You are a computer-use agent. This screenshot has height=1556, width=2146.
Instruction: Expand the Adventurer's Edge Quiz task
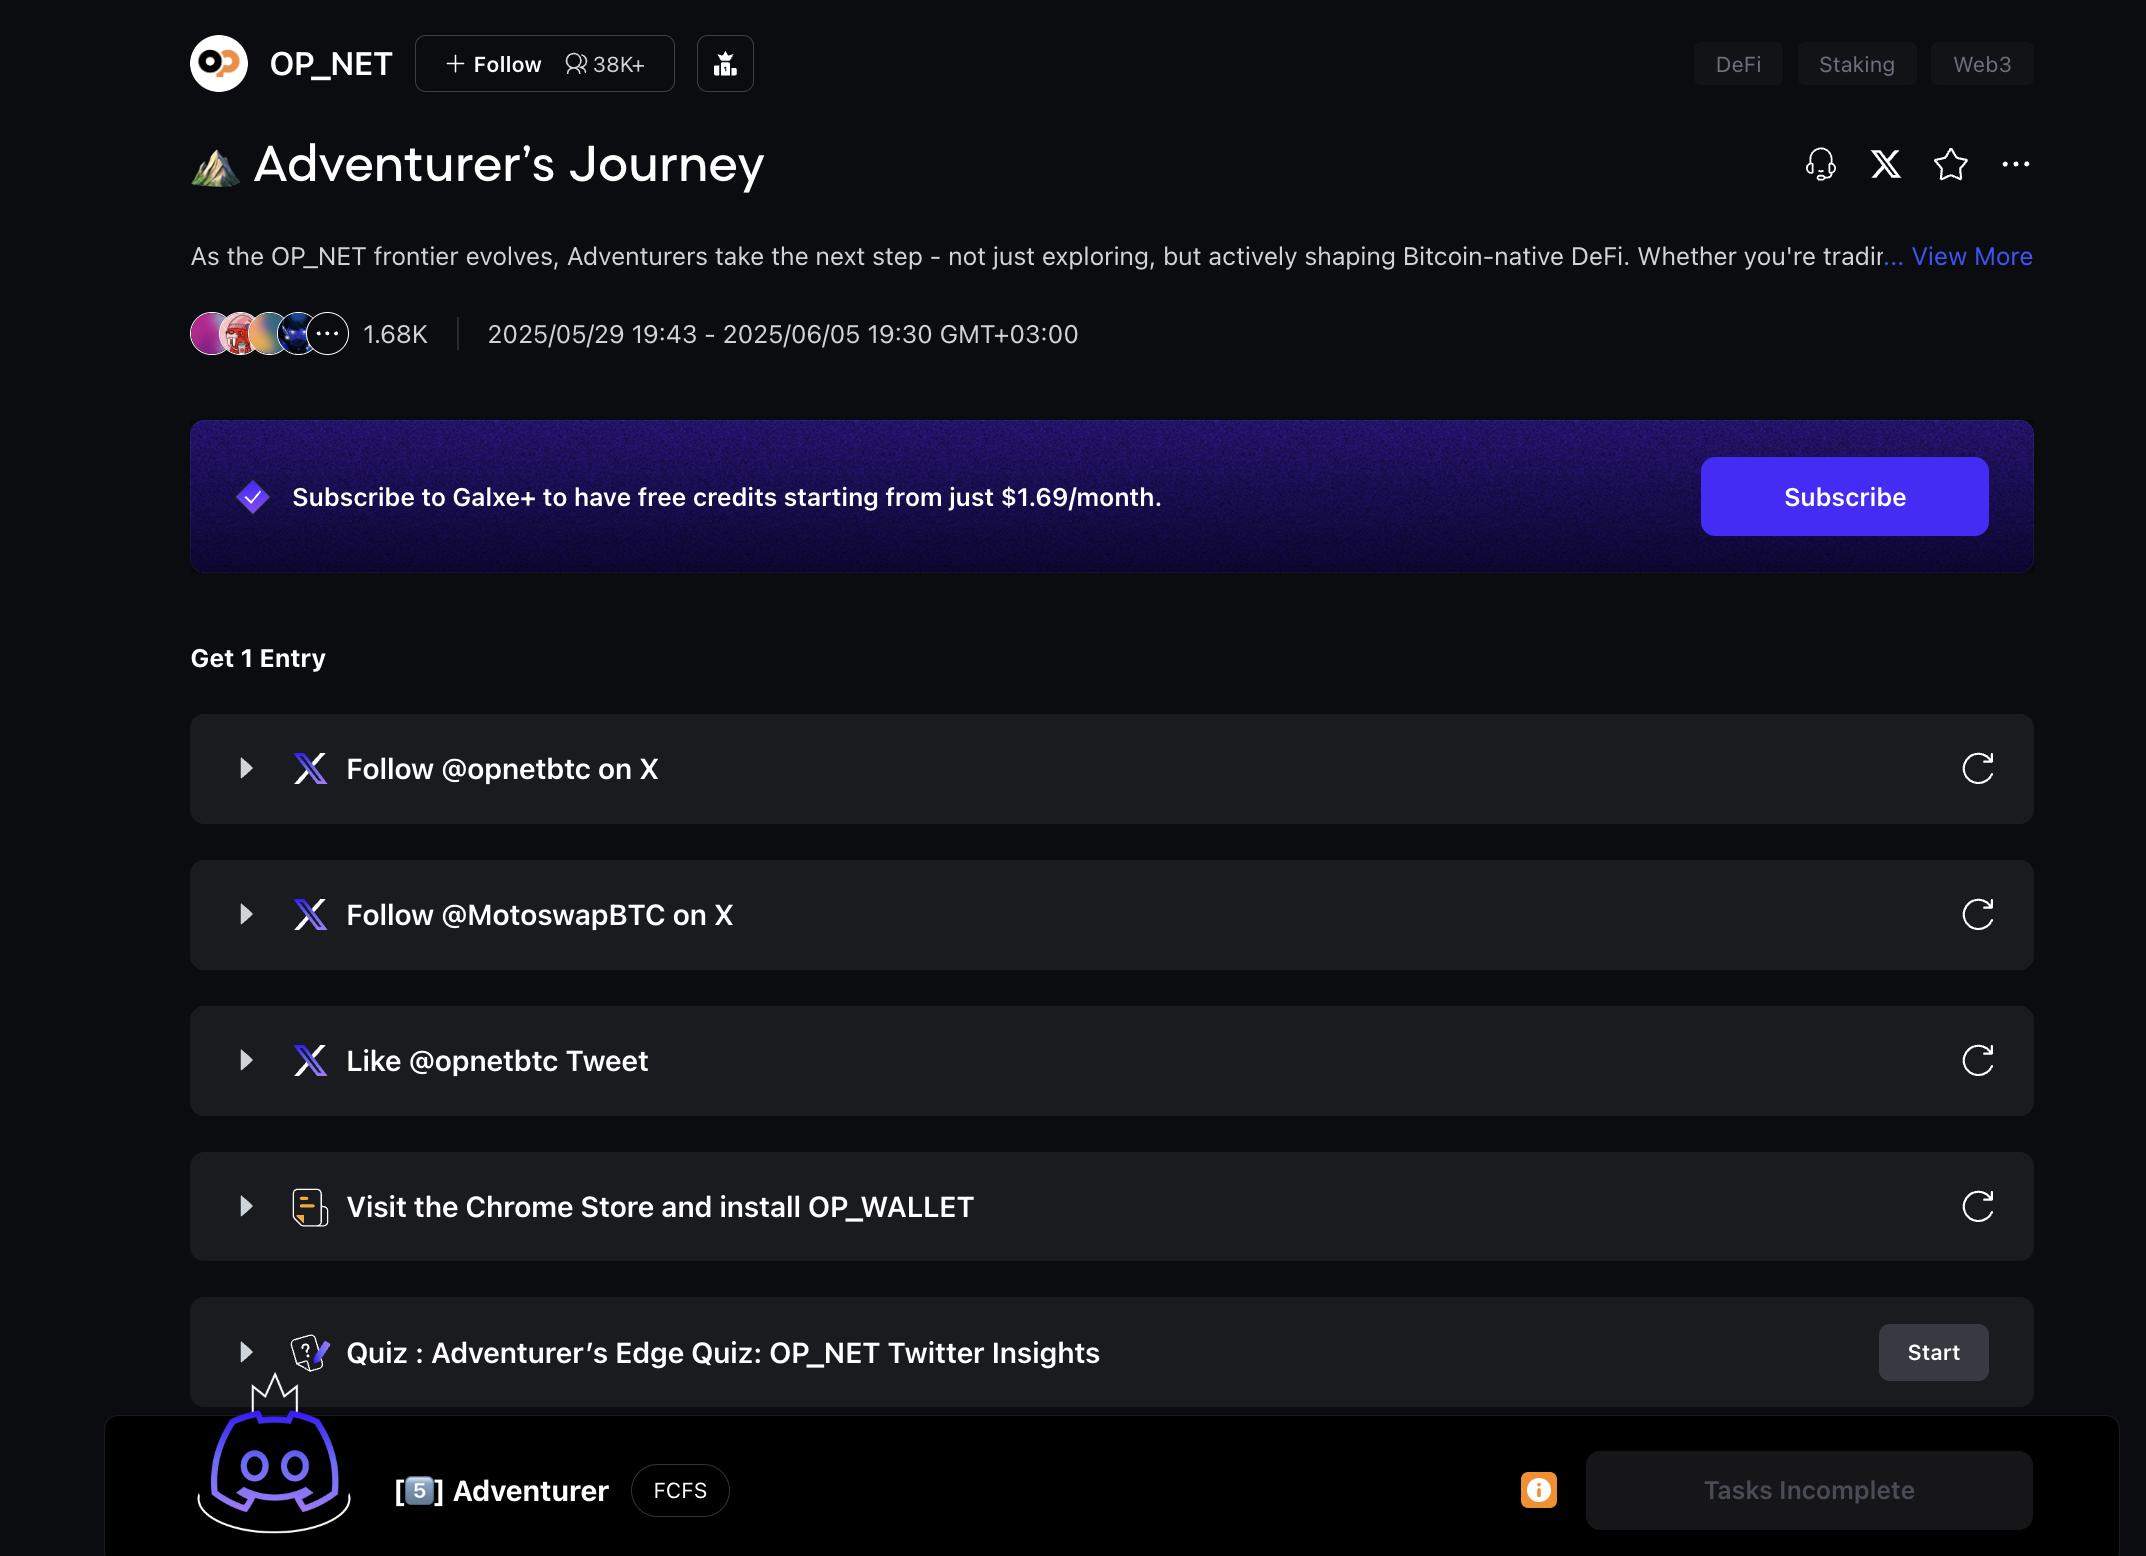pyautogui.click(x=246, y=1353)
